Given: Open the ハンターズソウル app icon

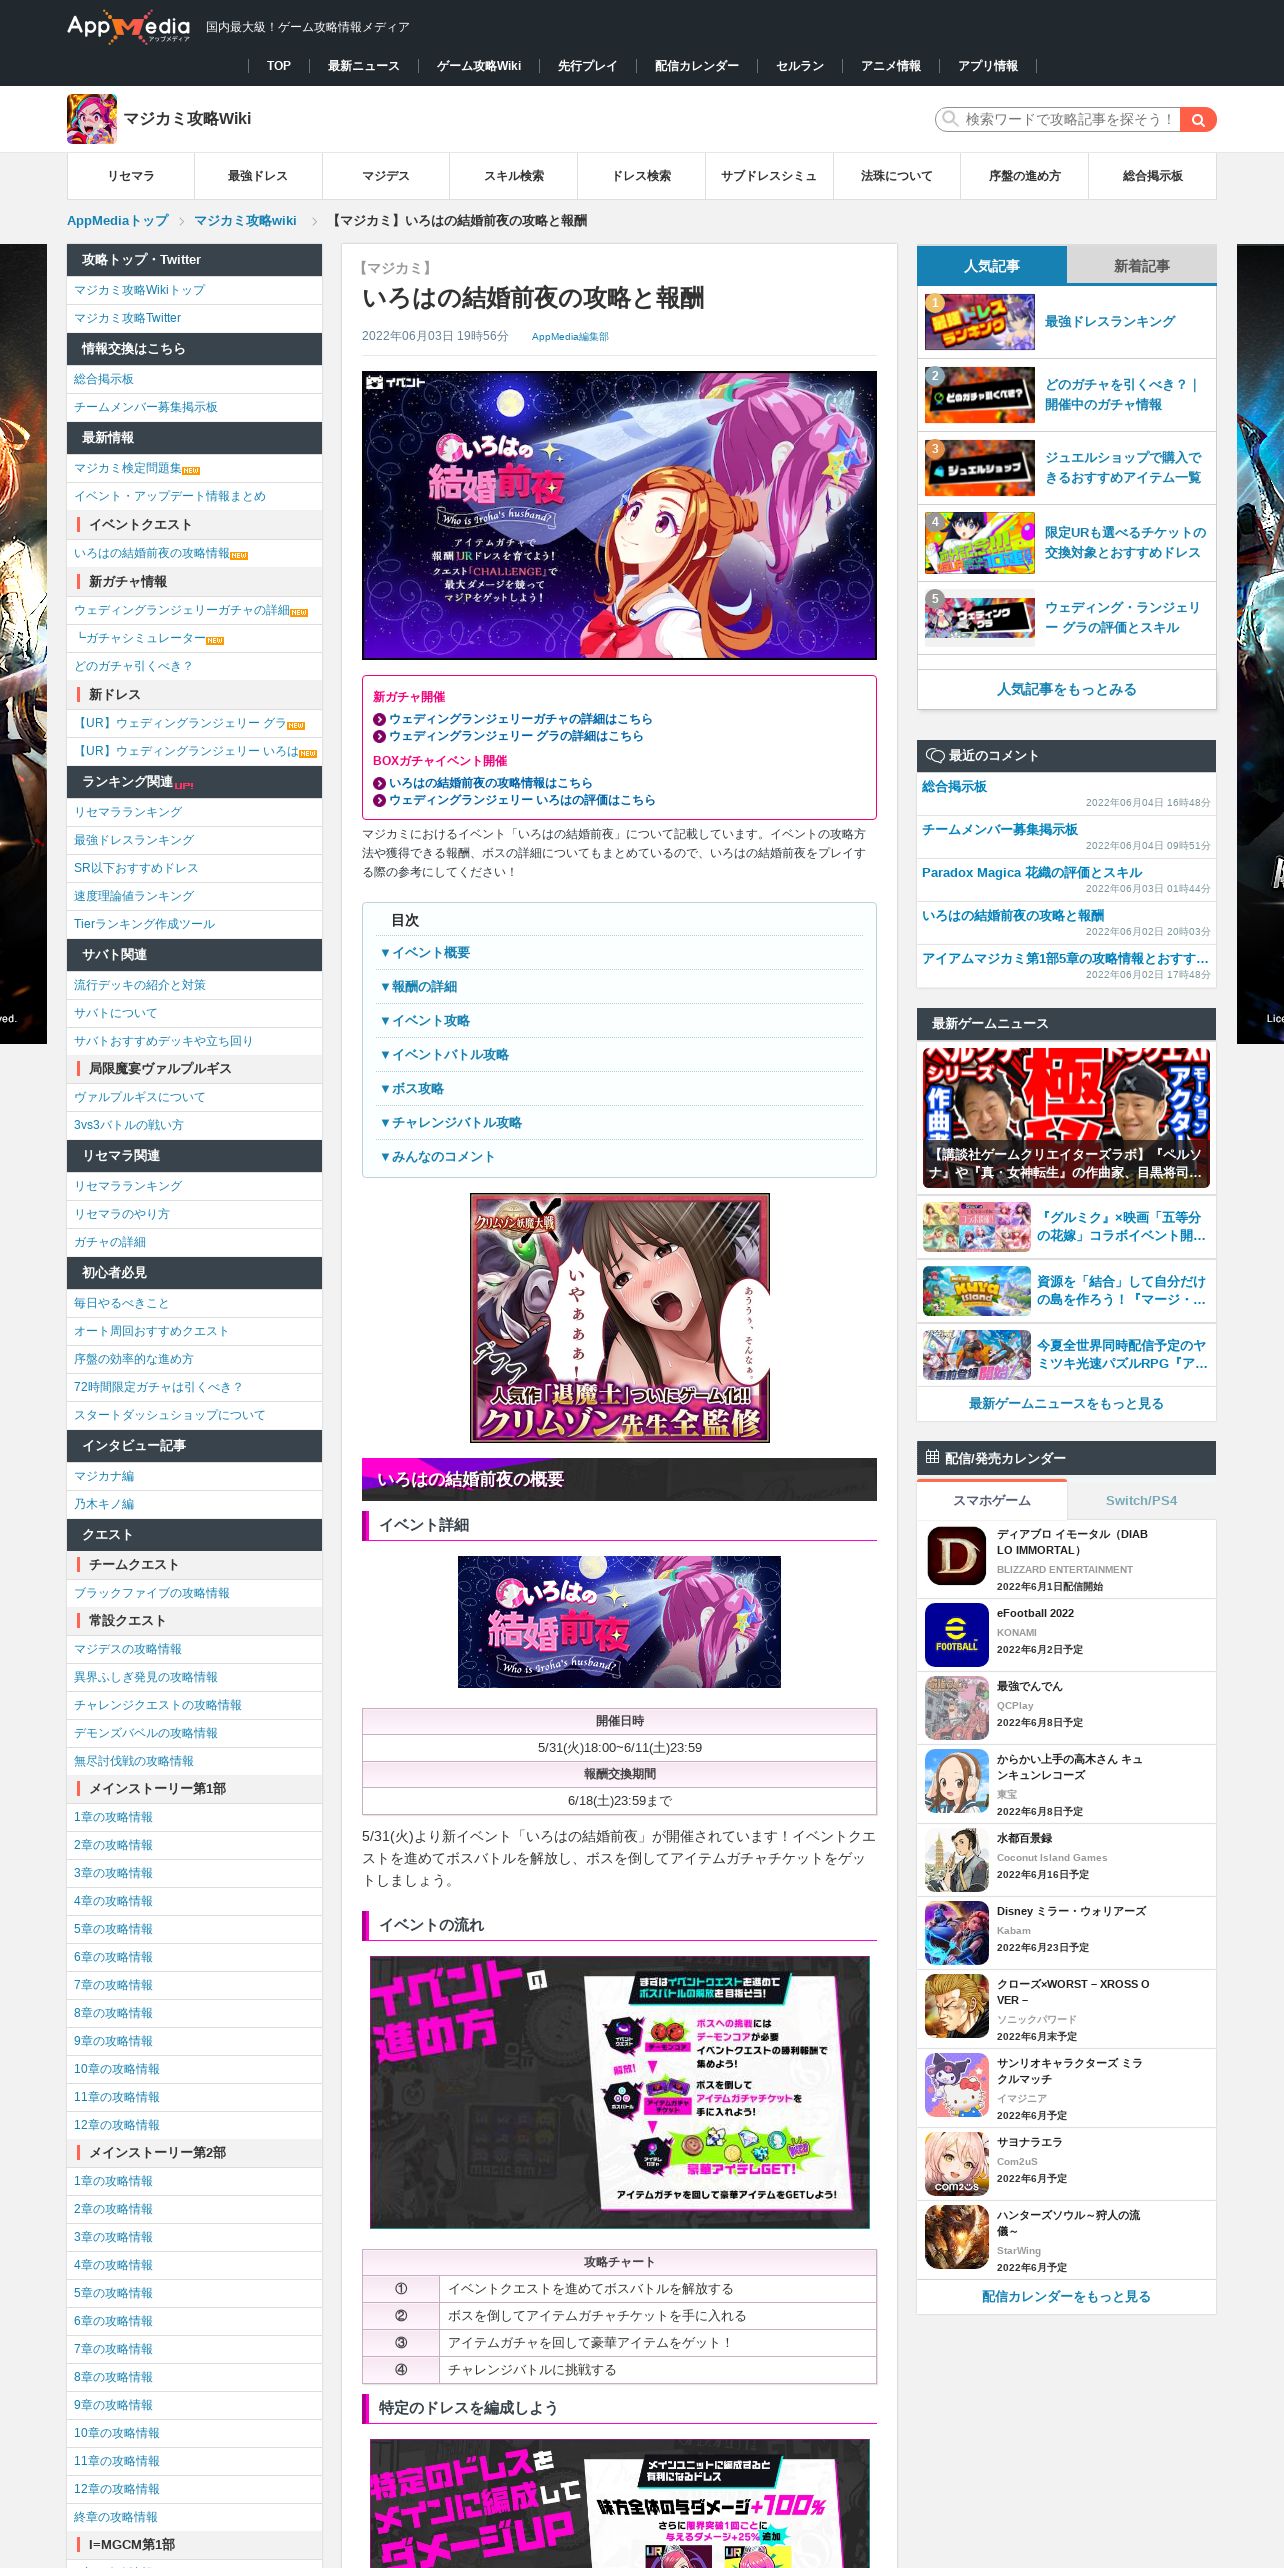Looking at the screenshot, I should pos(956,2237).
